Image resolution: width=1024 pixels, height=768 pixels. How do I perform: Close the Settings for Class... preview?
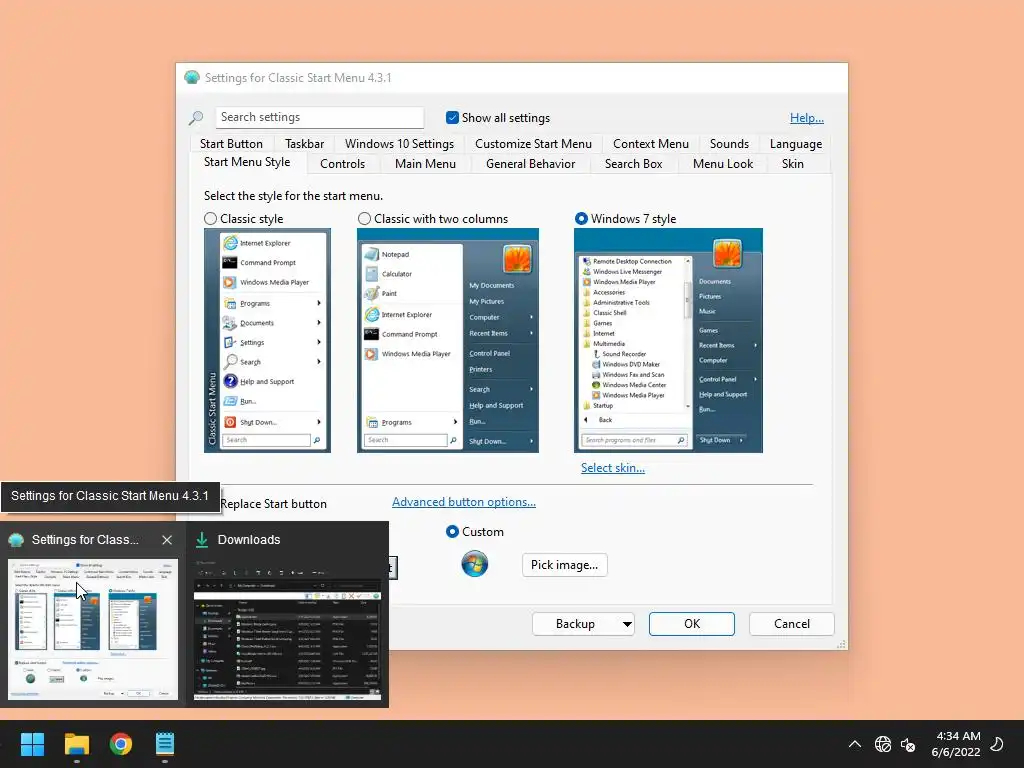tap(167, 539)
